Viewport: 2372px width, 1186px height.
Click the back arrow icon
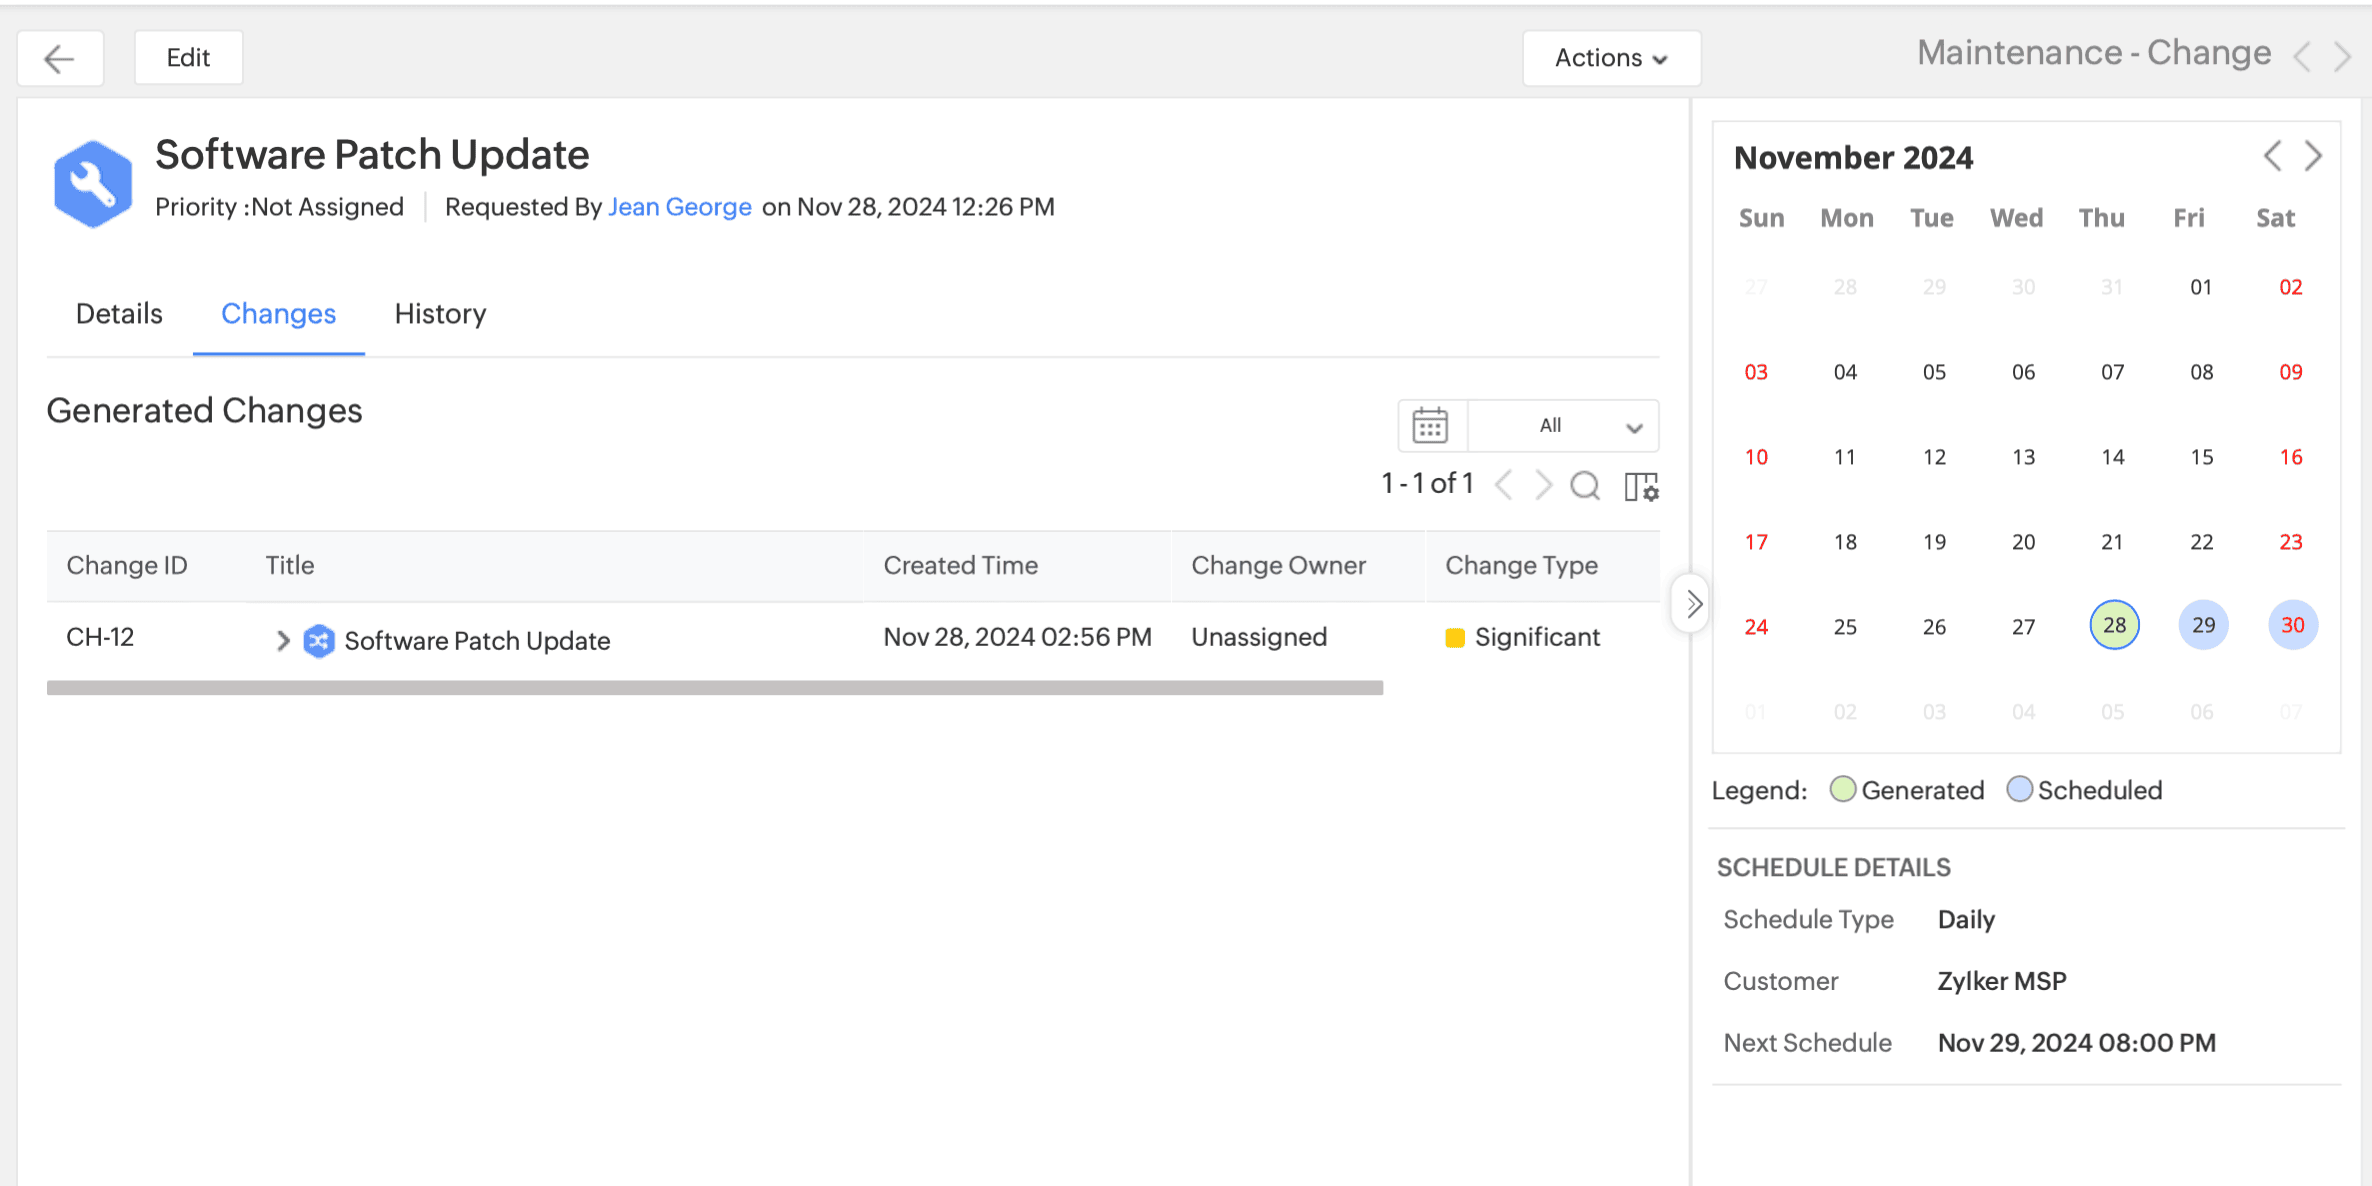click(60, 58)
